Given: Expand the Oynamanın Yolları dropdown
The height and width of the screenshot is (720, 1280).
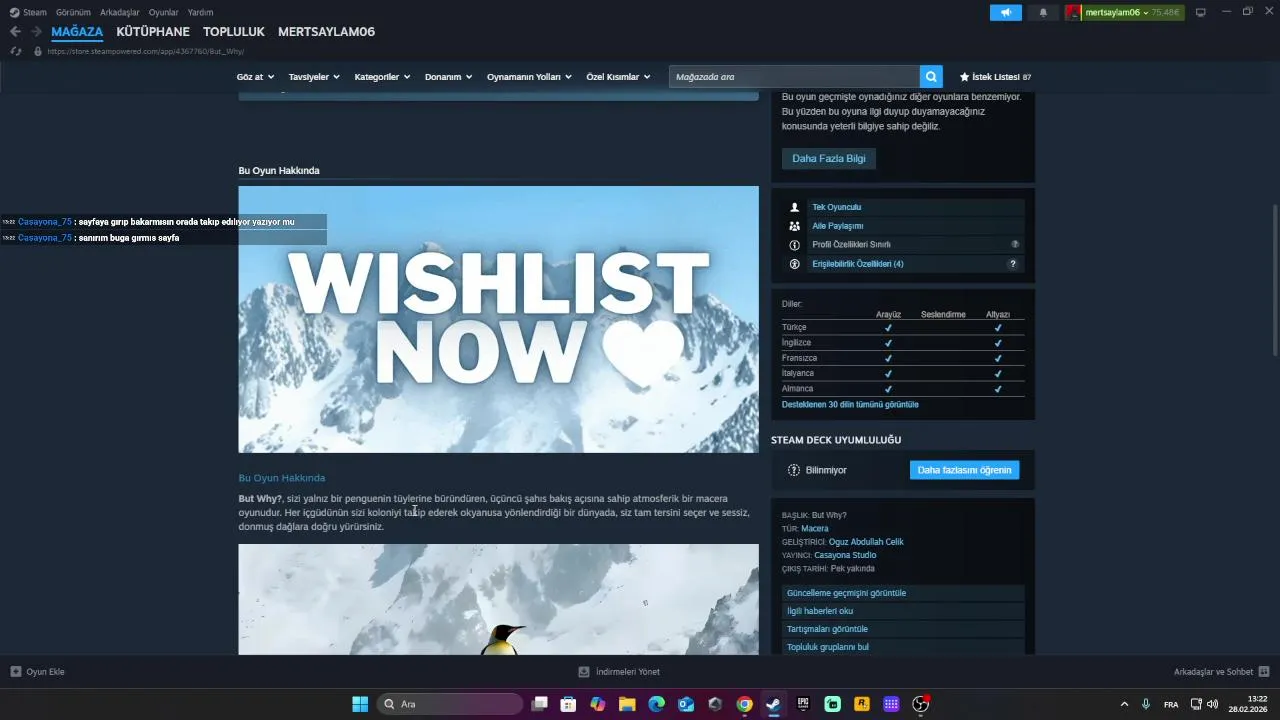Looking at the screenshot, I should 529,77.
